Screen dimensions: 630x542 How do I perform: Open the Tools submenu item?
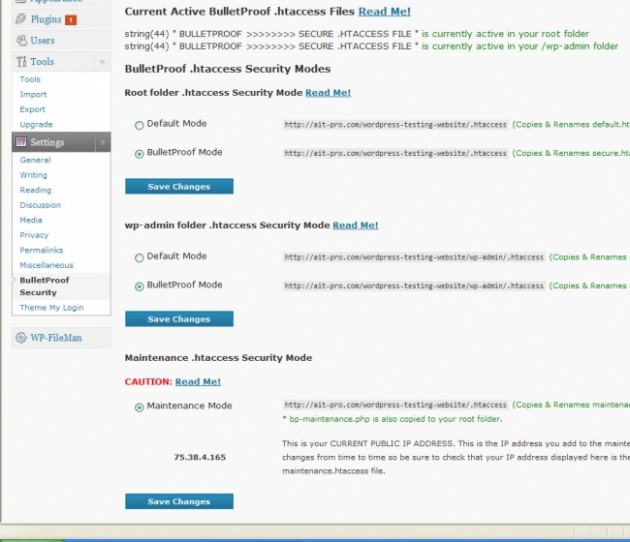tap(30, 79)
